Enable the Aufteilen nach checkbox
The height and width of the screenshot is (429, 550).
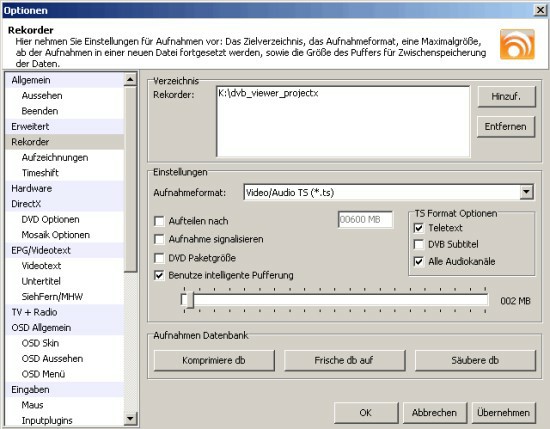point(159,221)
